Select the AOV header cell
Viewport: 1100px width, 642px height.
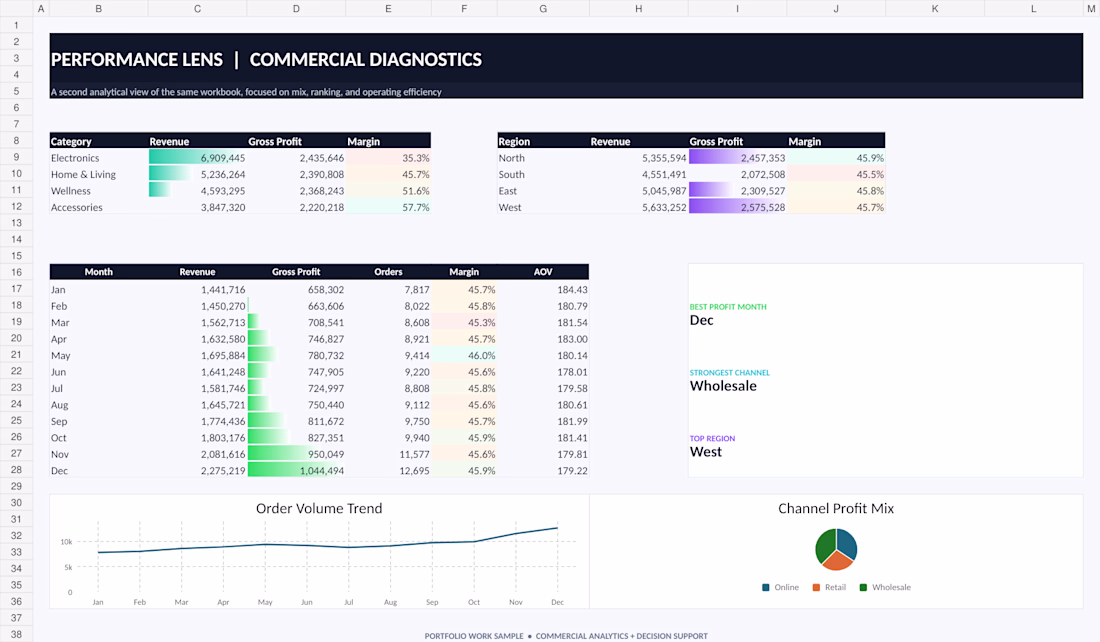pyautogui.click(x=543, y=272)
